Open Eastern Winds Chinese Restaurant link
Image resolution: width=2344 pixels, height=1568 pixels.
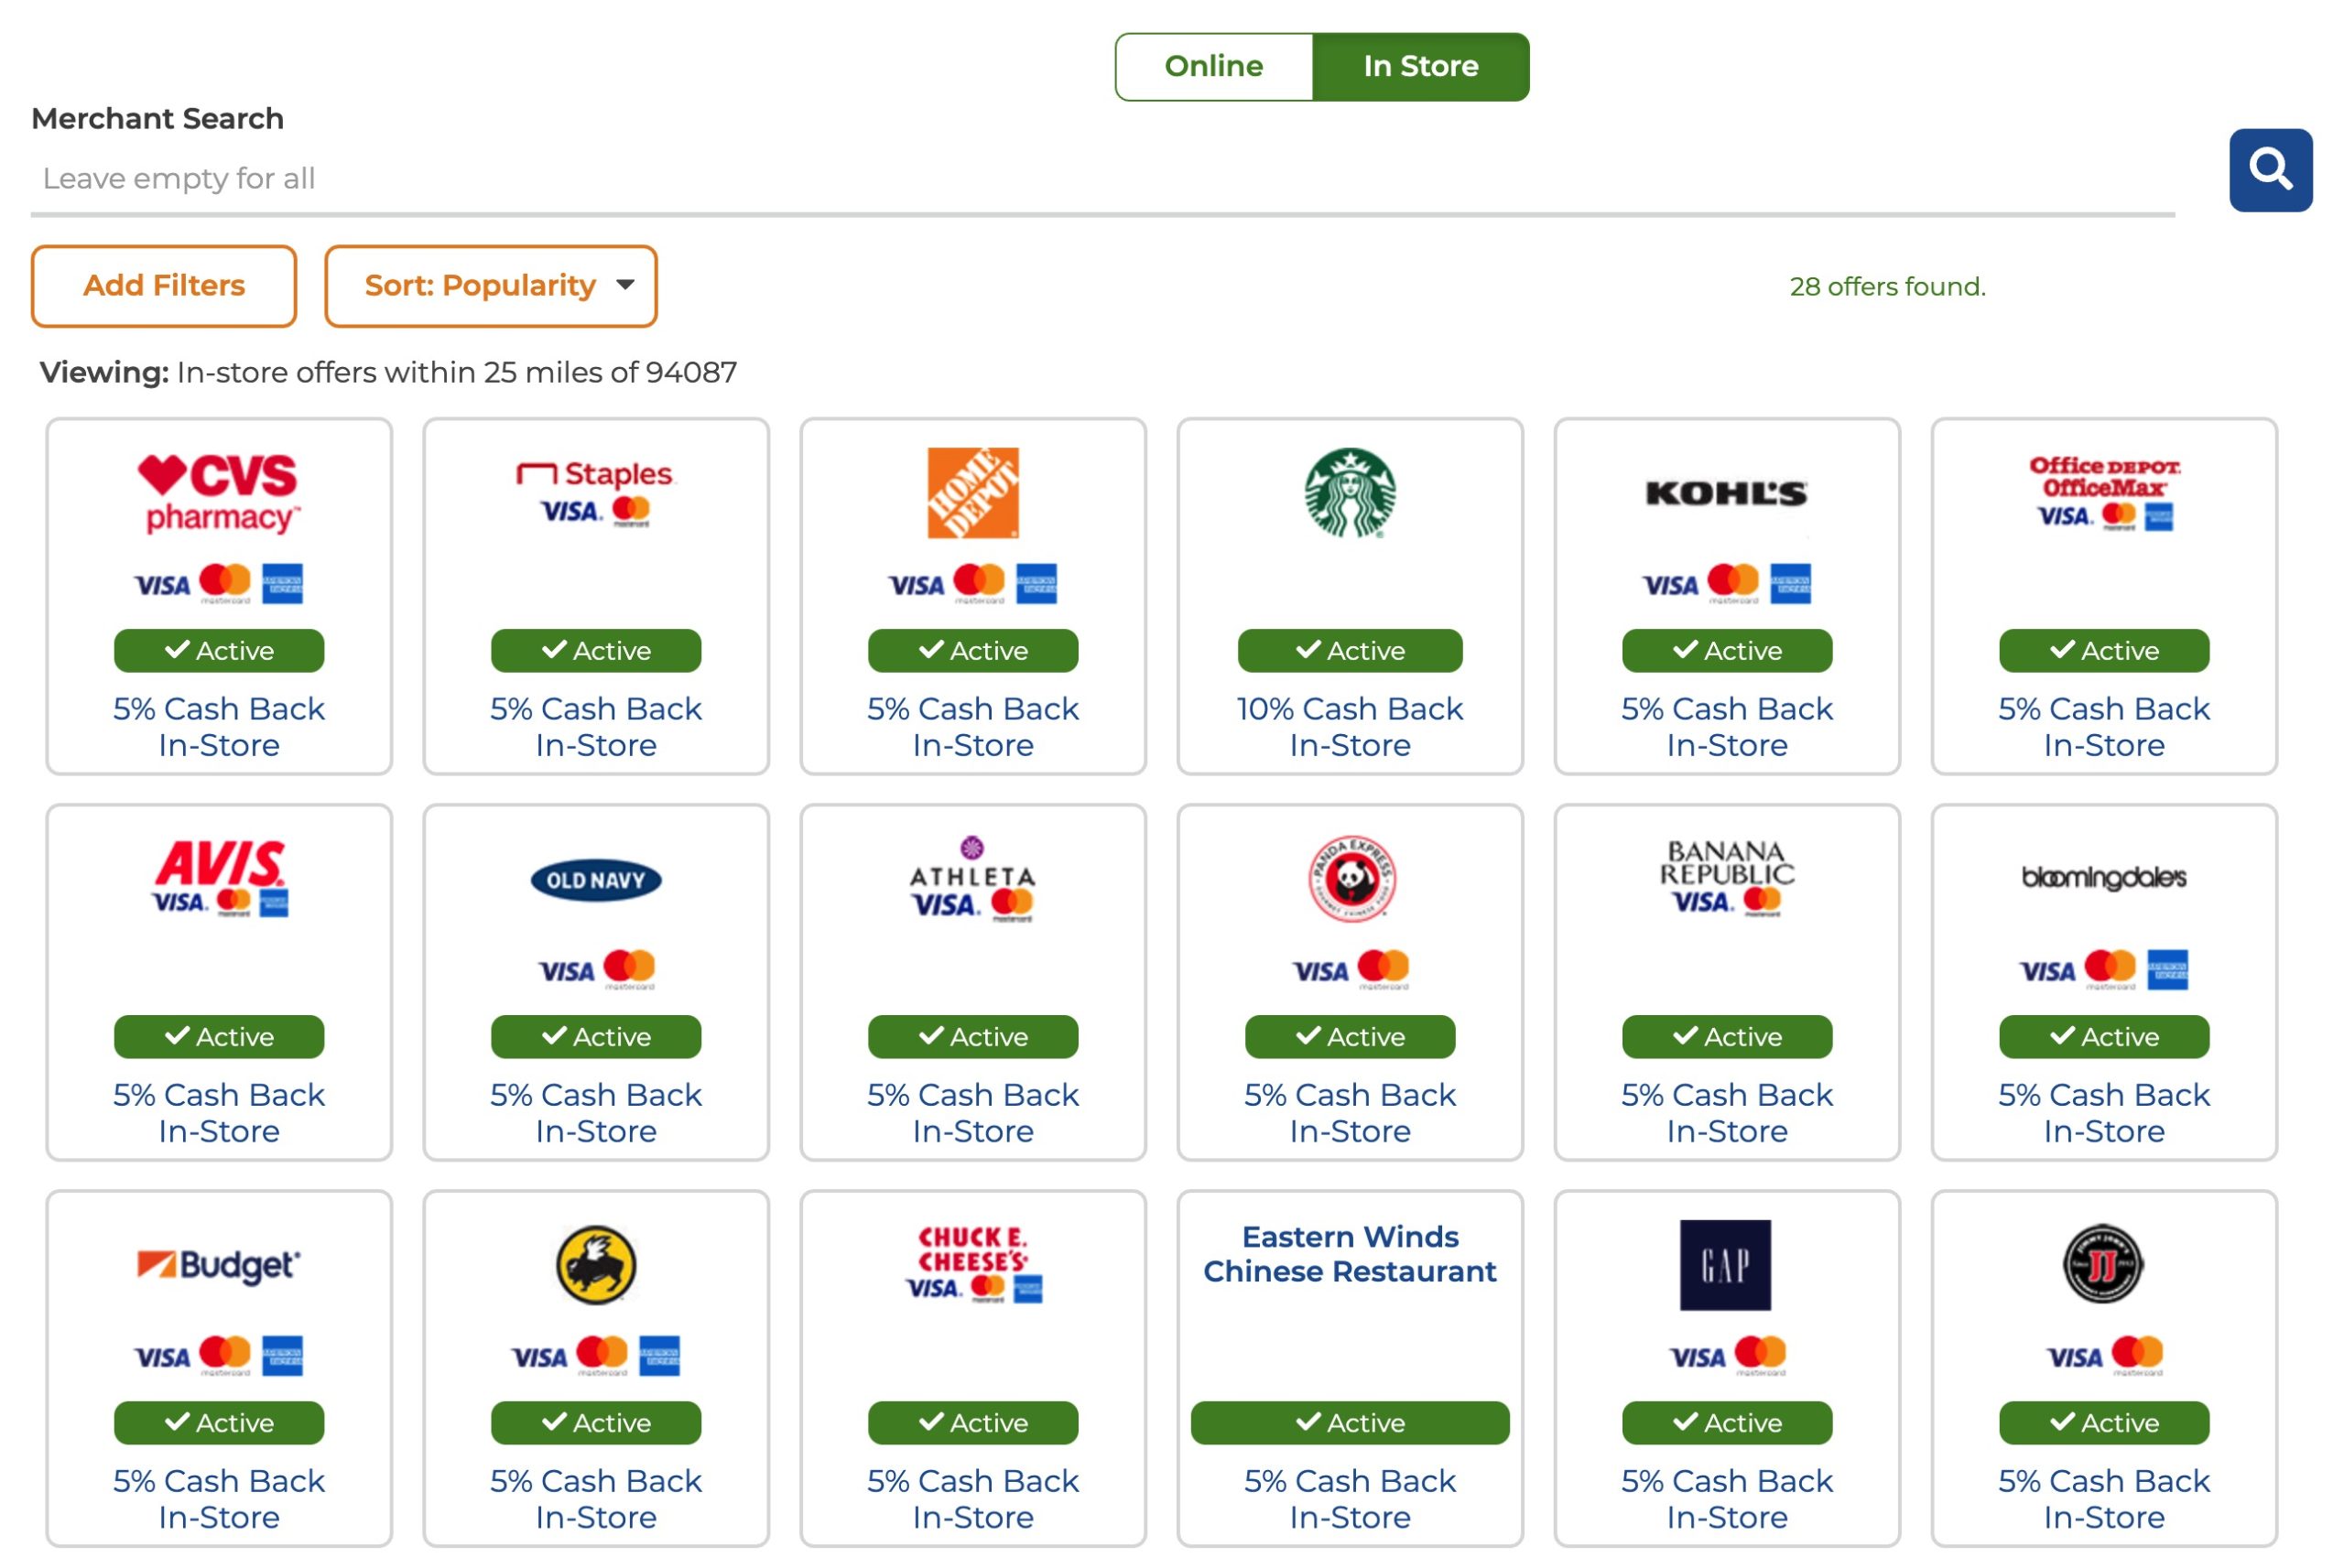point(1350,1254)
